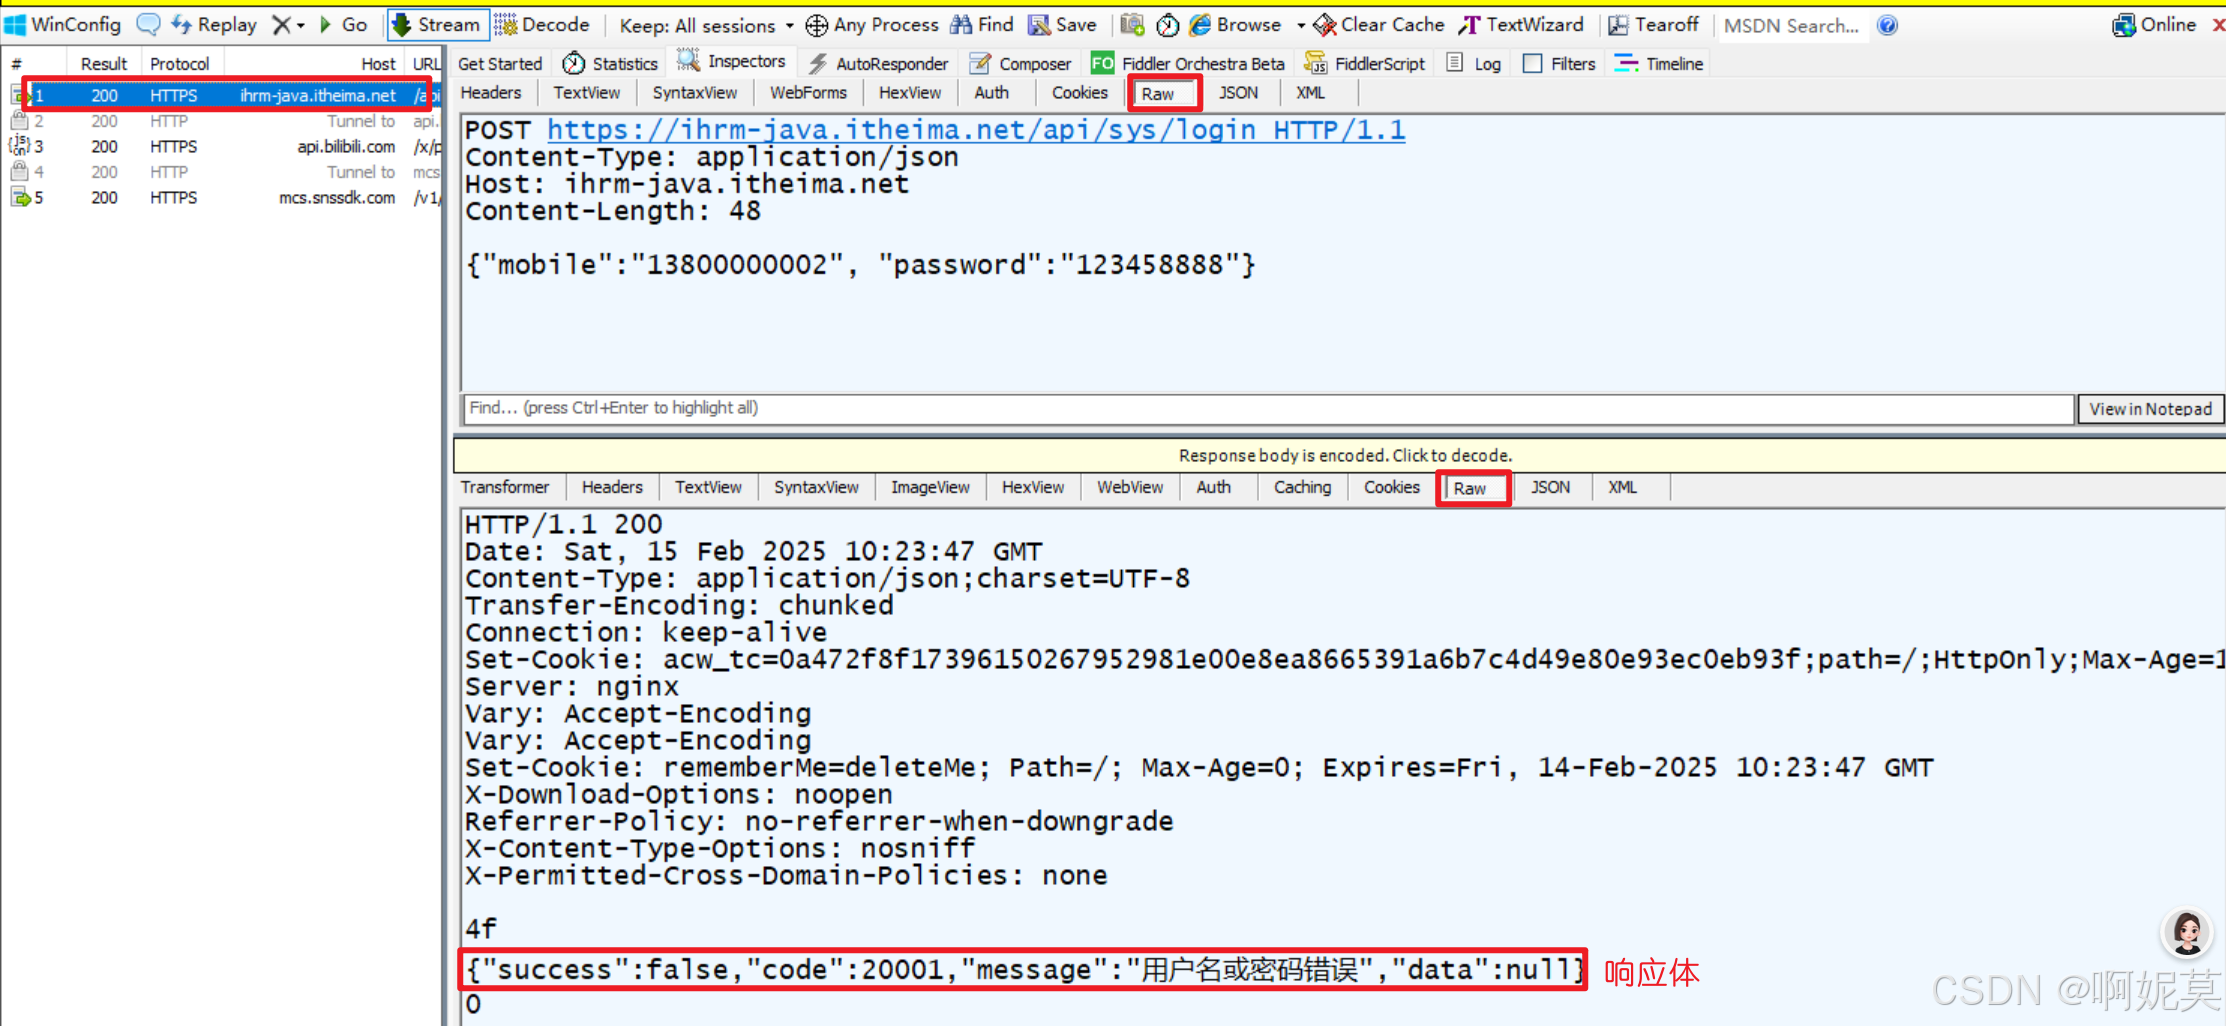Select response ImageView tab

point(930,488)
